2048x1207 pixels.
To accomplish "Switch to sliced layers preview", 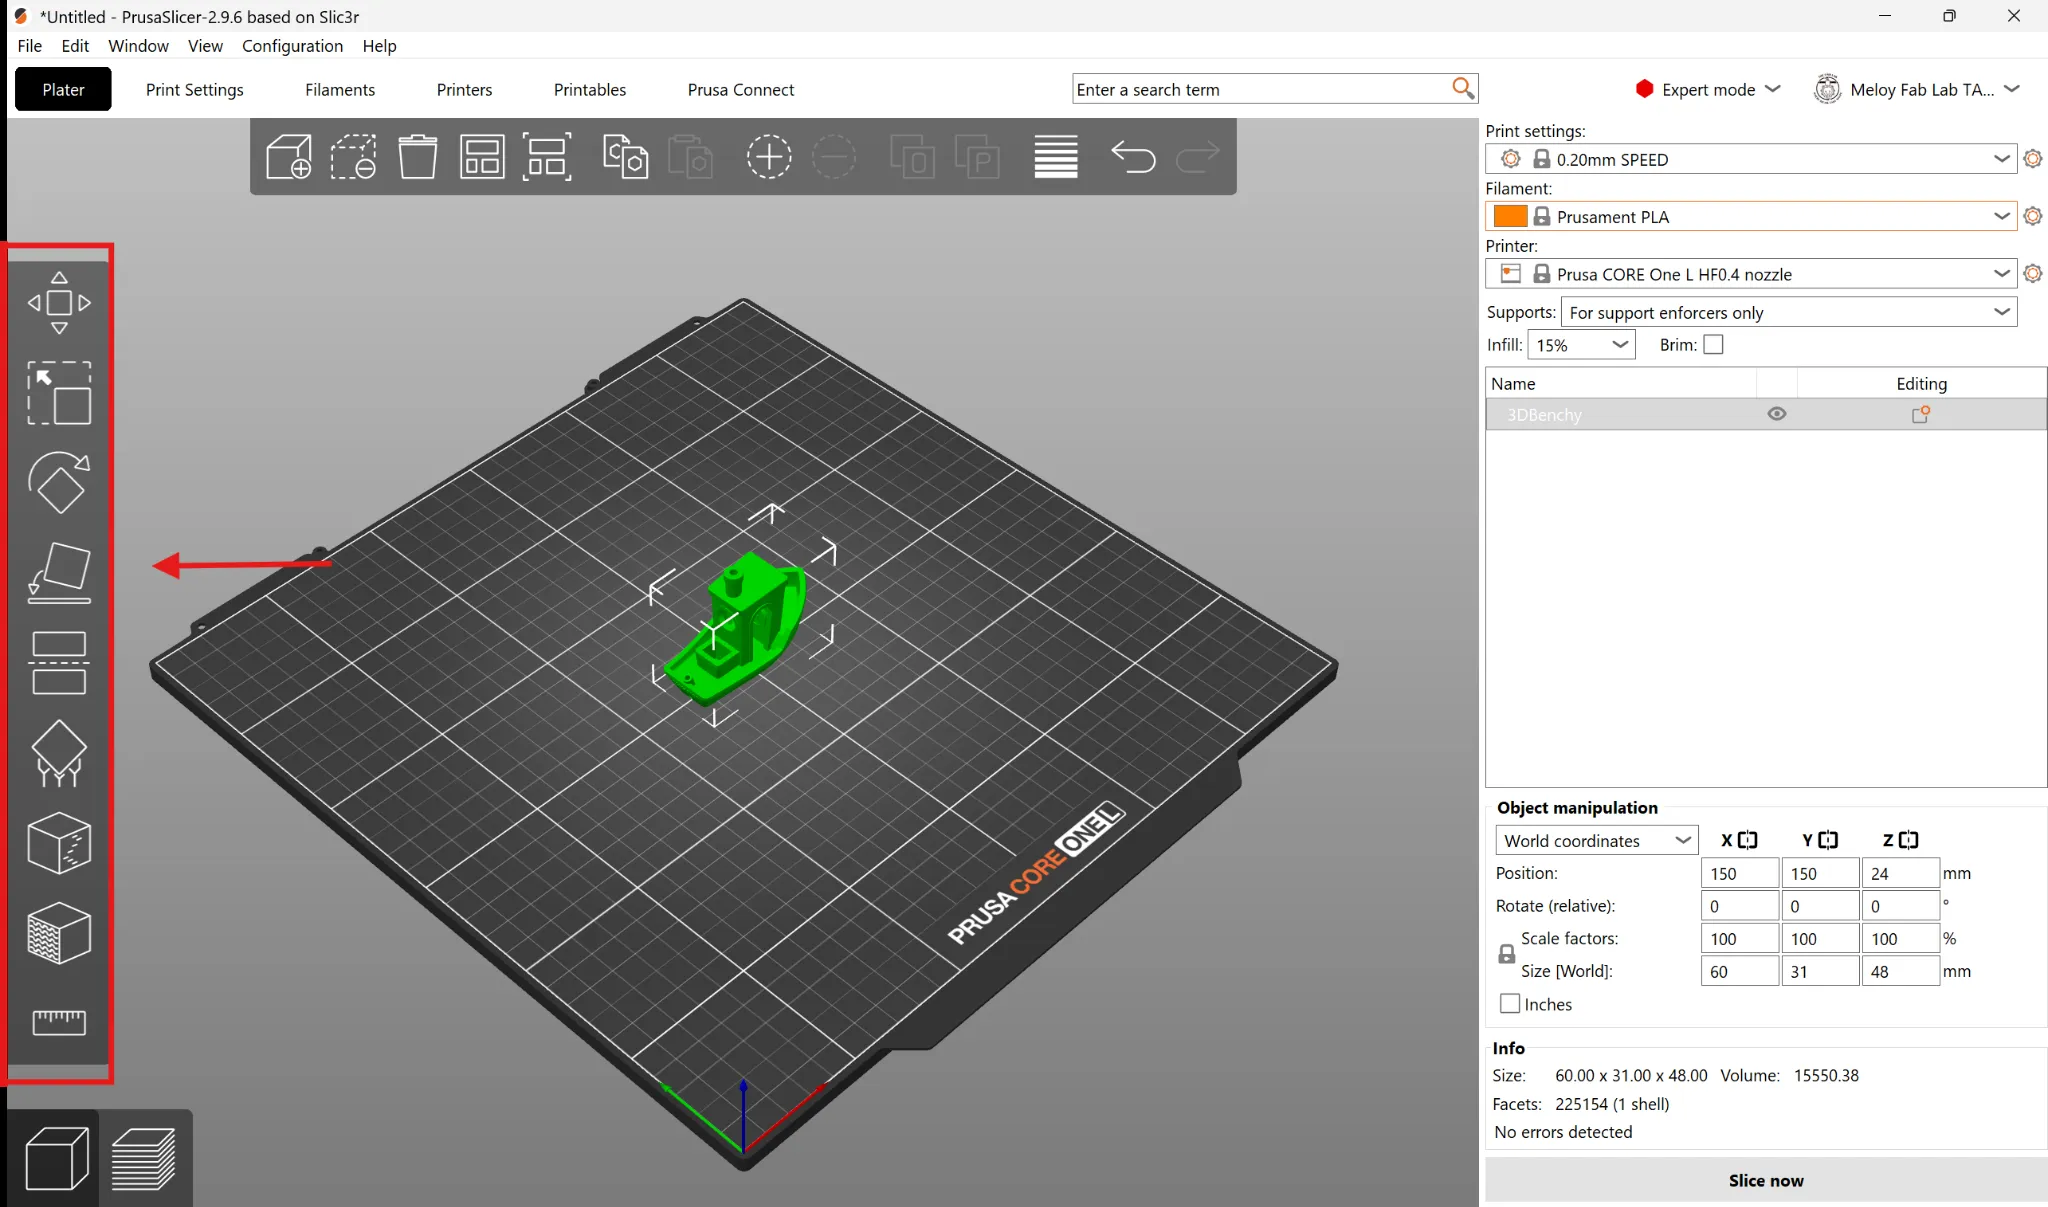I will tap(144, 1158).
